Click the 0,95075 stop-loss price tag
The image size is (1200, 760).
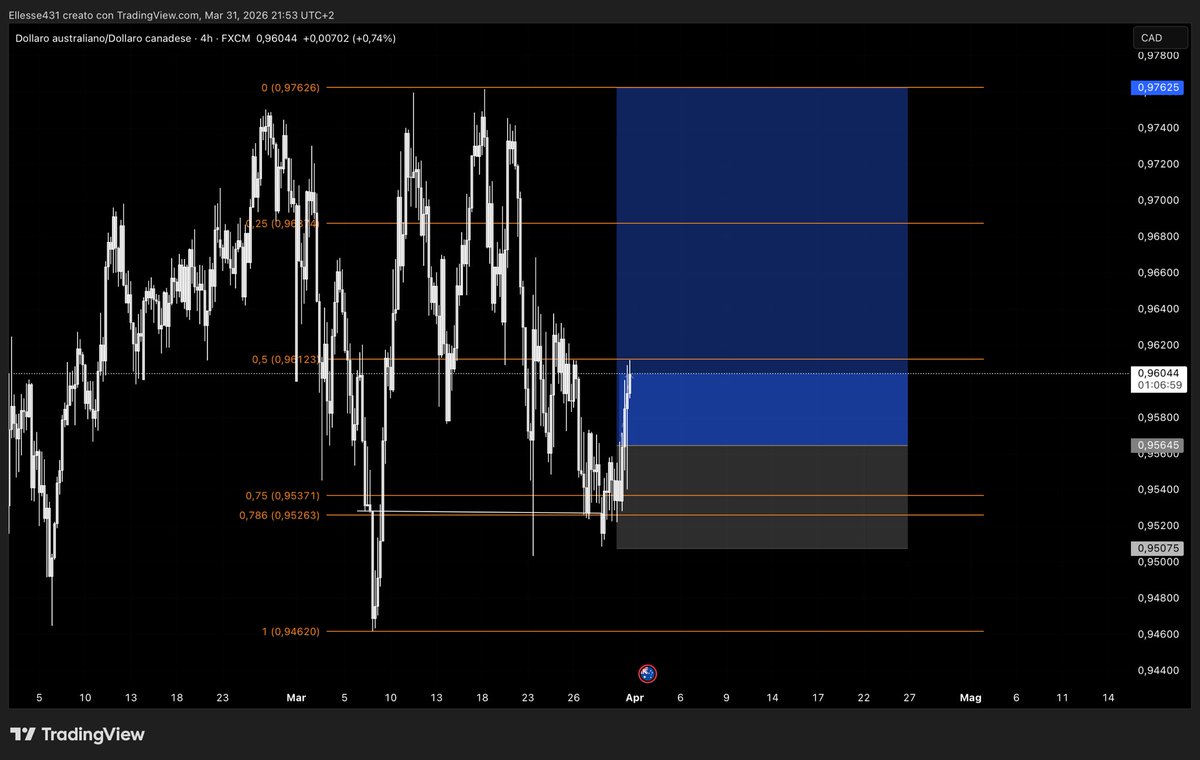1158,548
